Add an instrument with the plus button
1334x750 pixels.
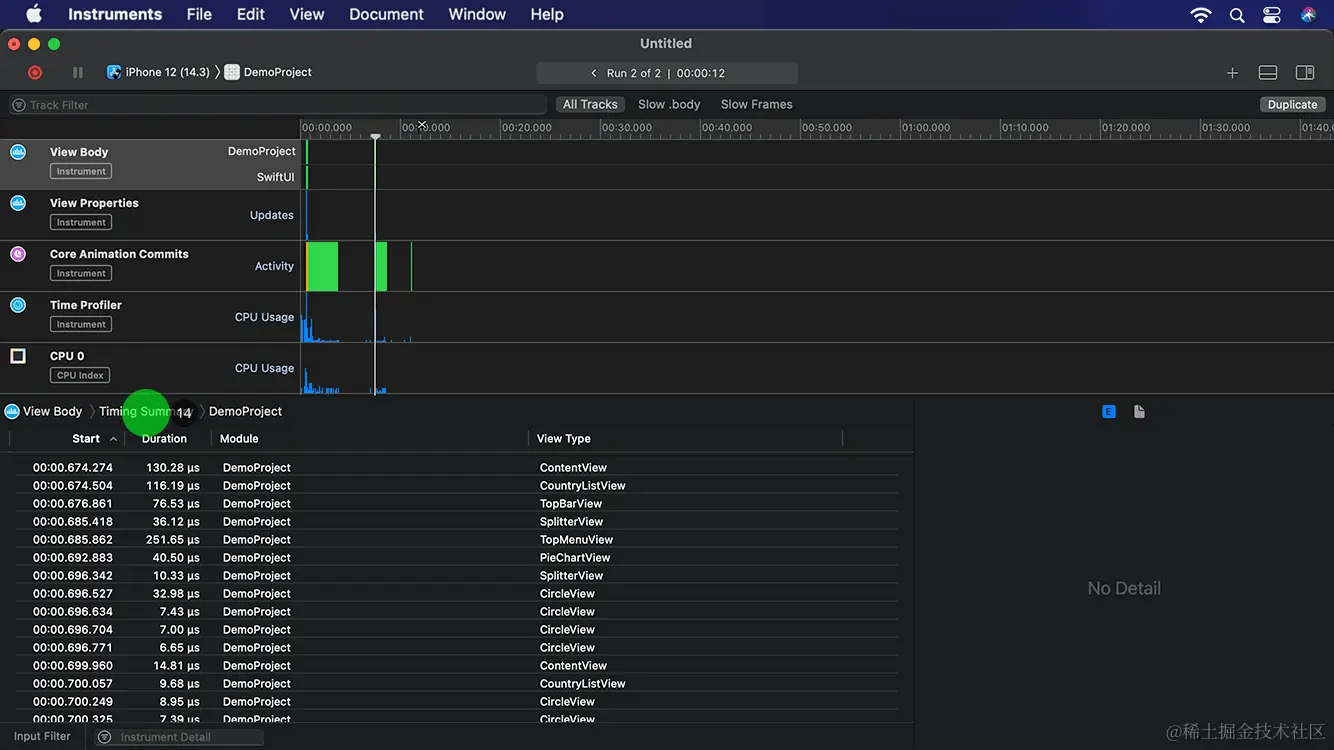1232,73
